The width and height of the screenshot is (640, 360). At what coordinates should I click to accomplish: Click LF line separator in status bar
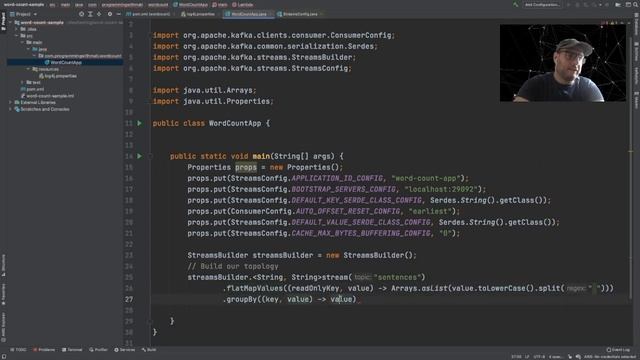coord(527,357)
